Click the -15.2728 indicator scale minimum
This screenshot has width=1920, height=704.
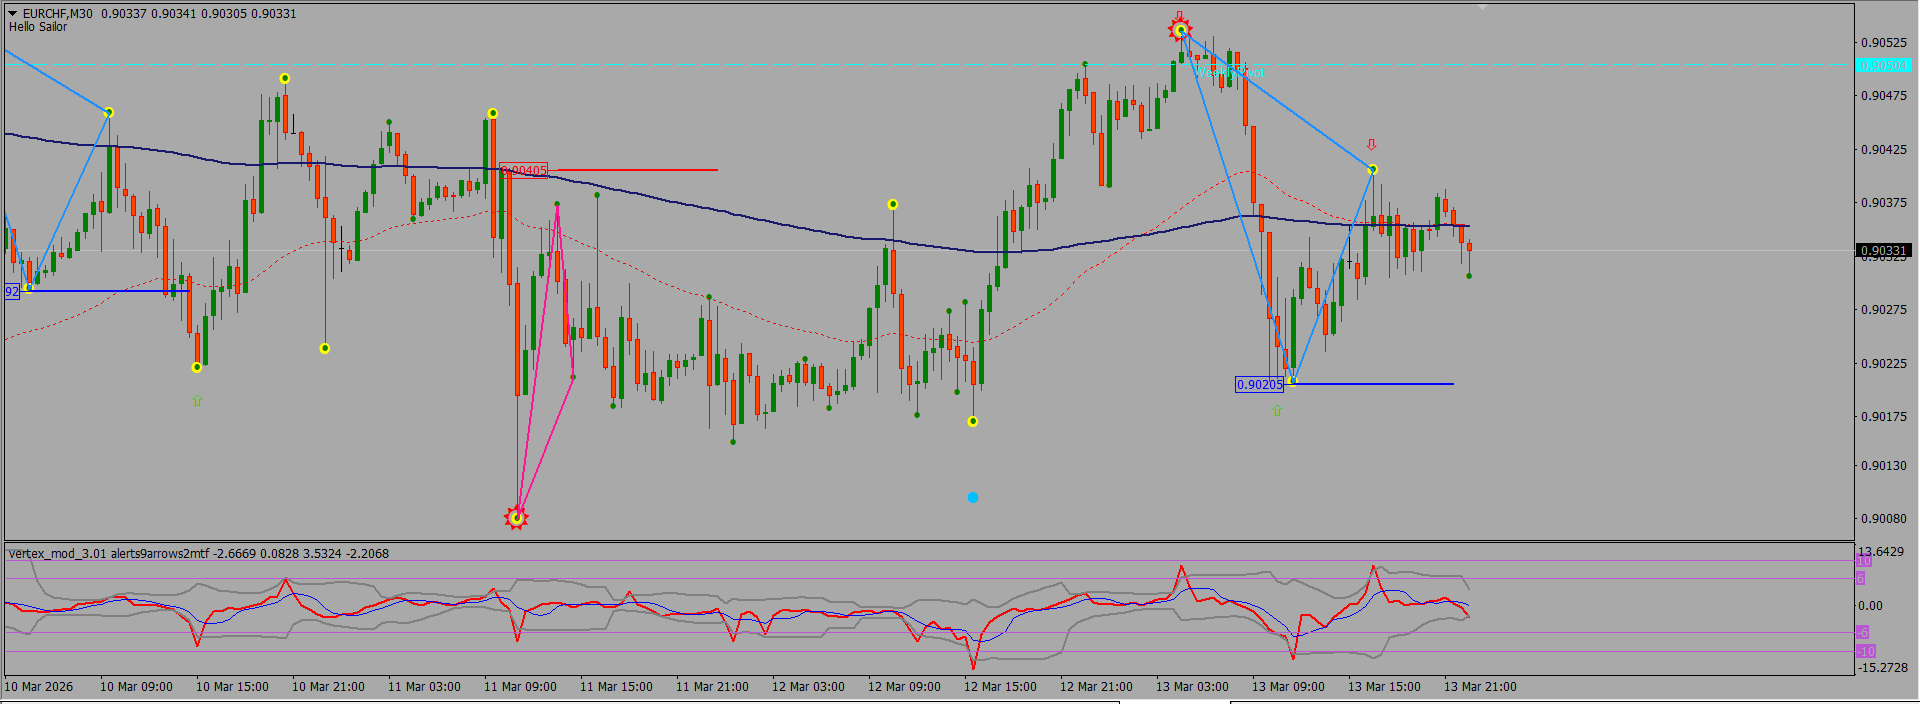(1883, 667)
